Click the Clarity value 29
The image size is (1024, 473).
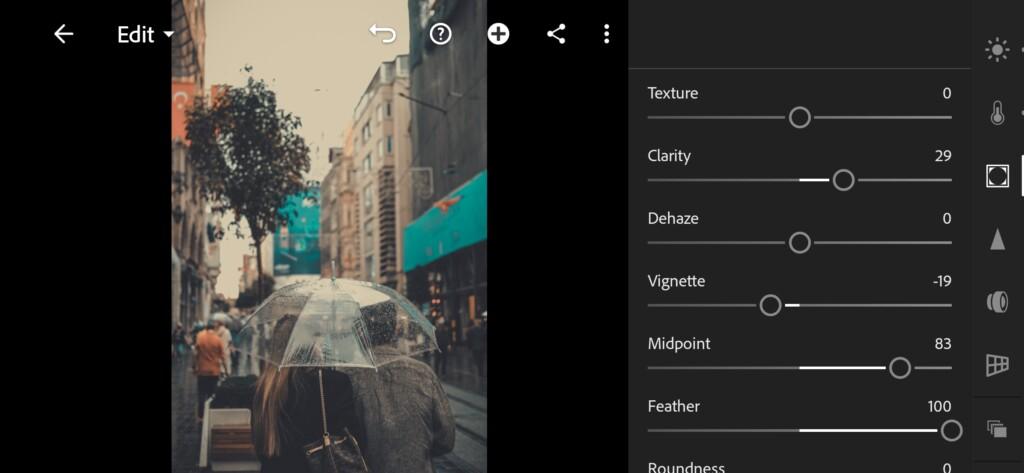943,156
